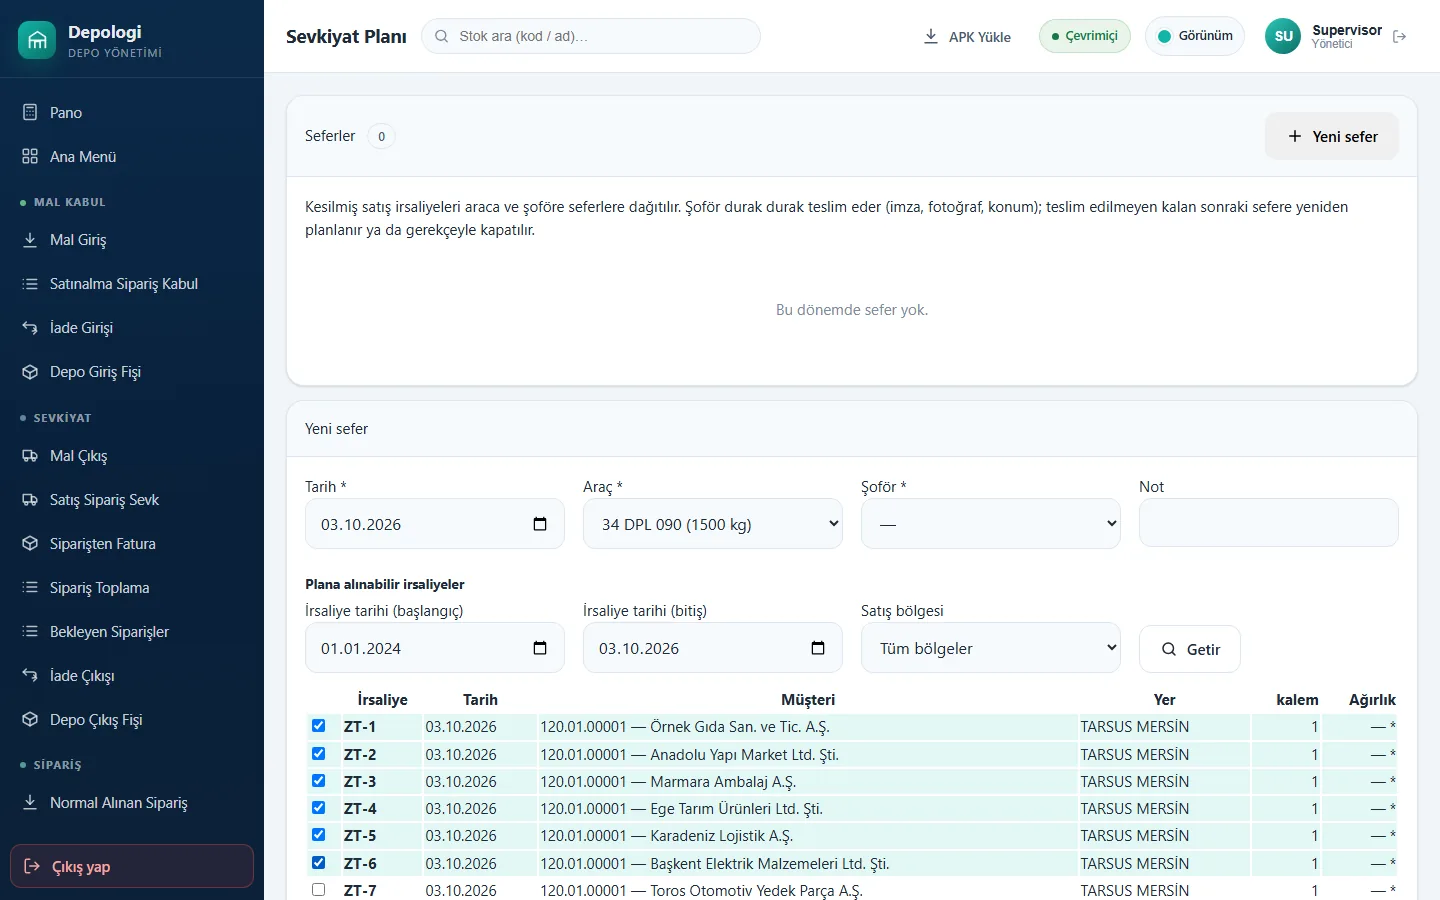Expand the Şoför driver dropdown
Viewport: 1440px width, 900px height.
pos(991,524)
